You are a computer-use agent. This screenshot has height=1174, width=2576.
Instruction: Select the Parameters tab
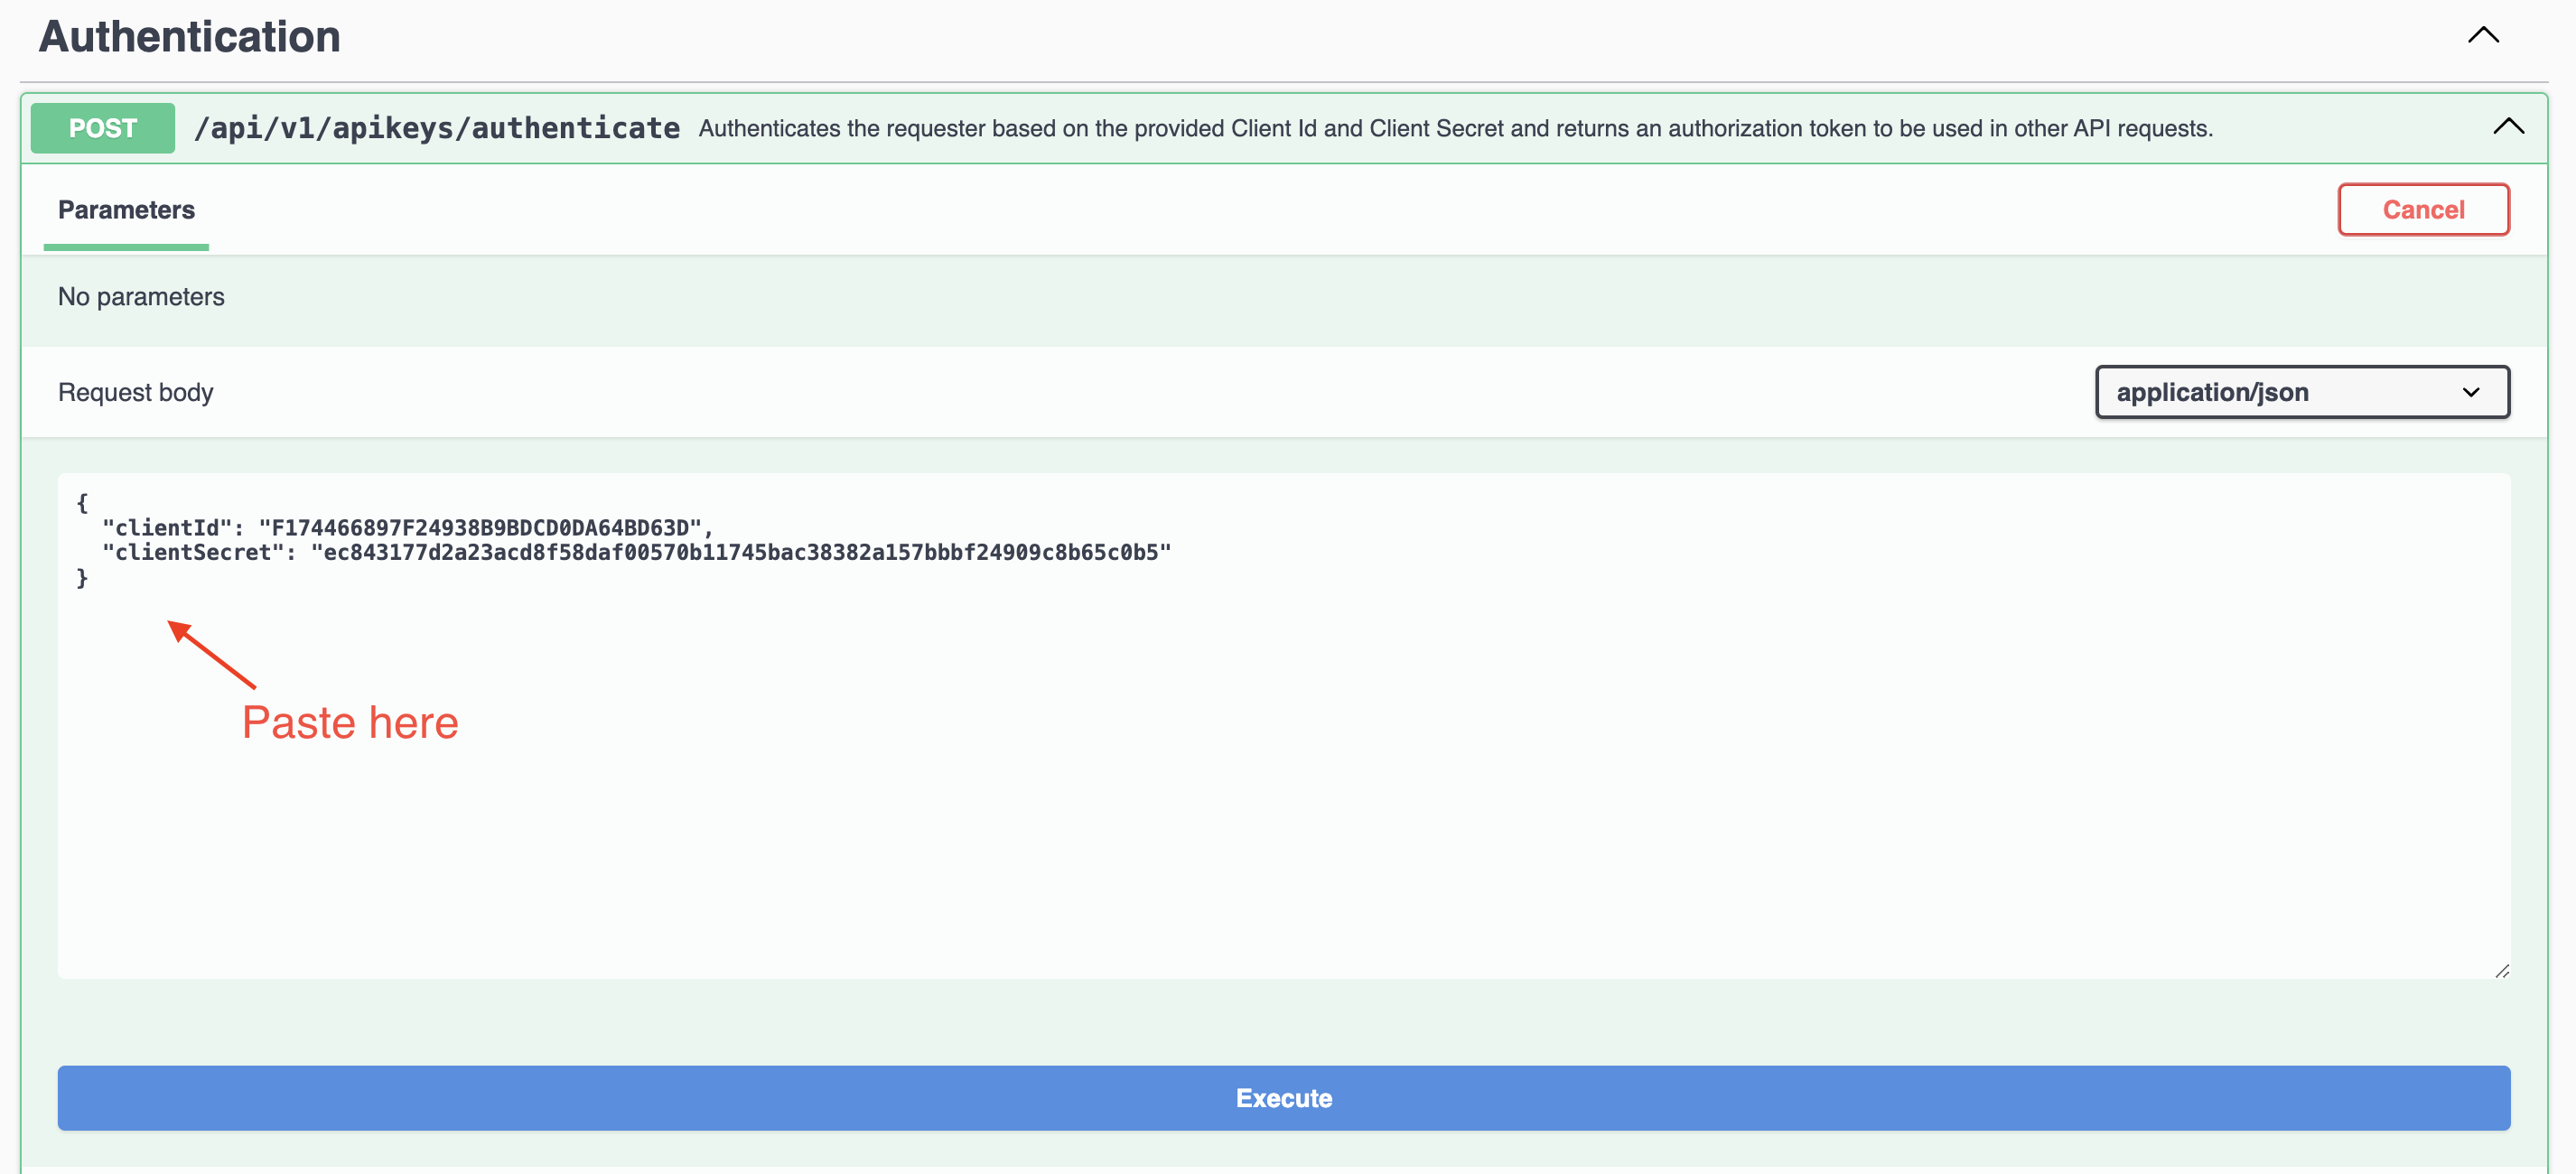click(126, 210)
